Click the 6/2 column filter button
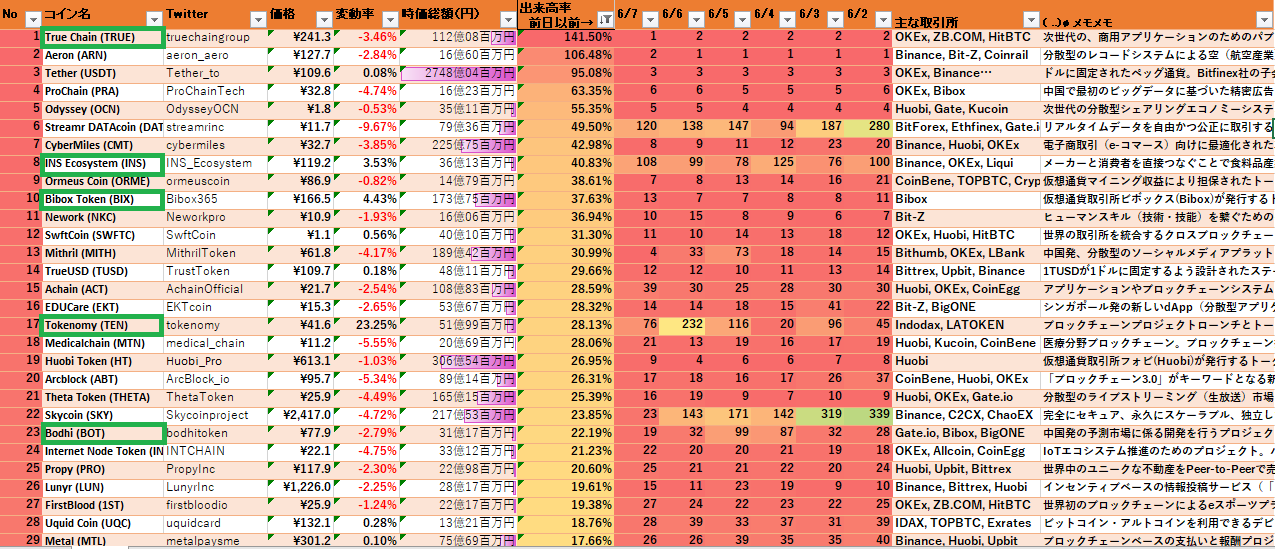Viewport: 1275px width, 549px height. (881, 19)
